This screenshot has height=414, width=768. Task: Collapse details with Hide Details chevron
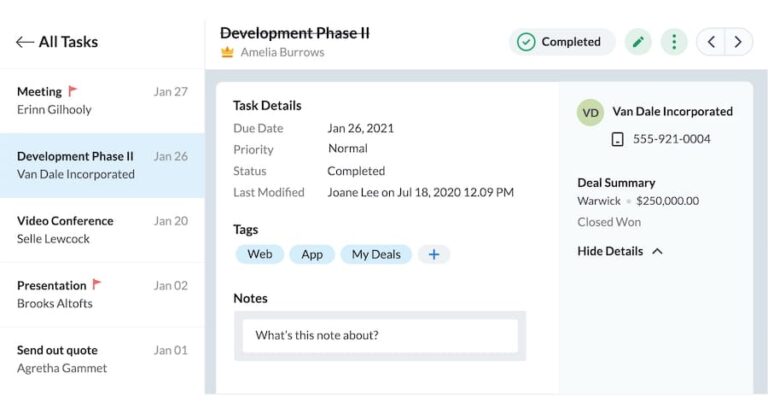coord(657,251)
